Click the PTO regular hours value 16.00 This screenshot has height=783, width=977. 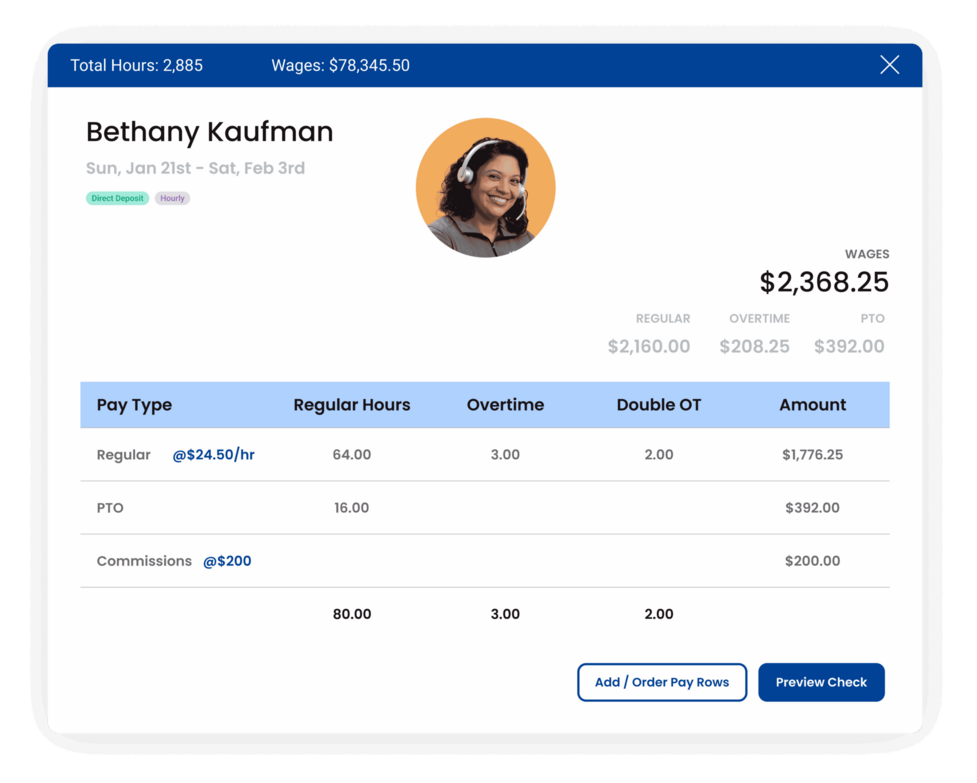click(351, 508)
